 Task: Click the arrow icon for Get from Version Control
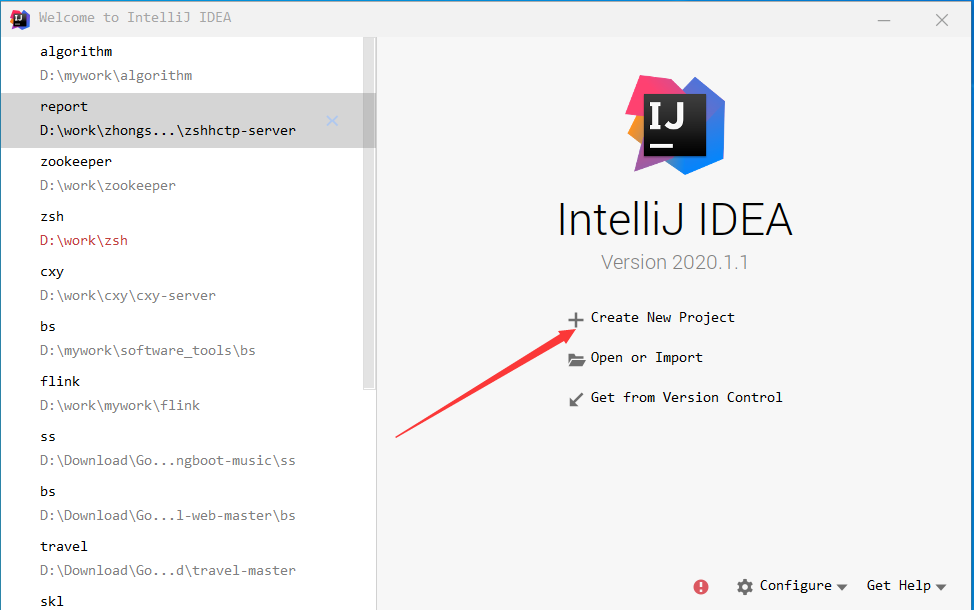point(576,399)
